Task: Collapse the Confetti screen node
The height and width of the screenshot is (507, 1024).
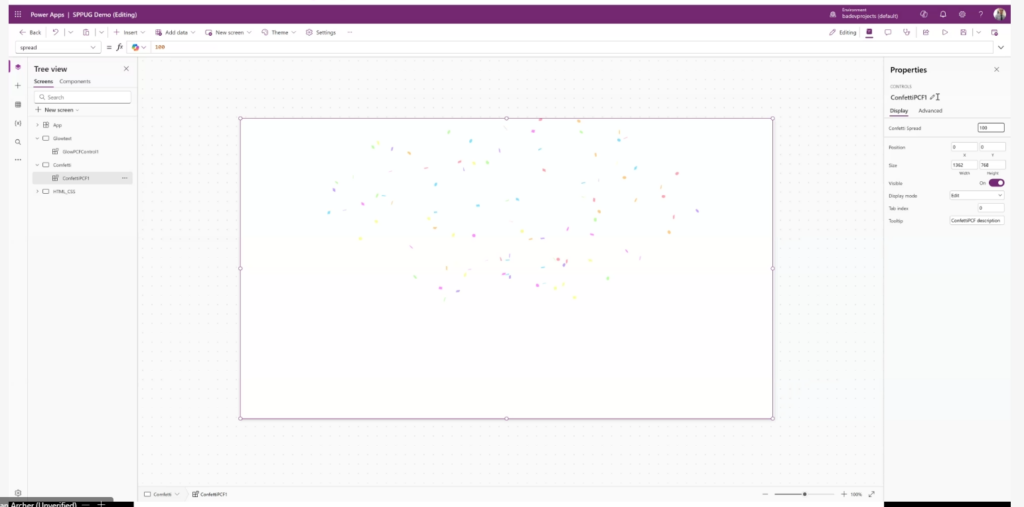Action: pos(37,165)
